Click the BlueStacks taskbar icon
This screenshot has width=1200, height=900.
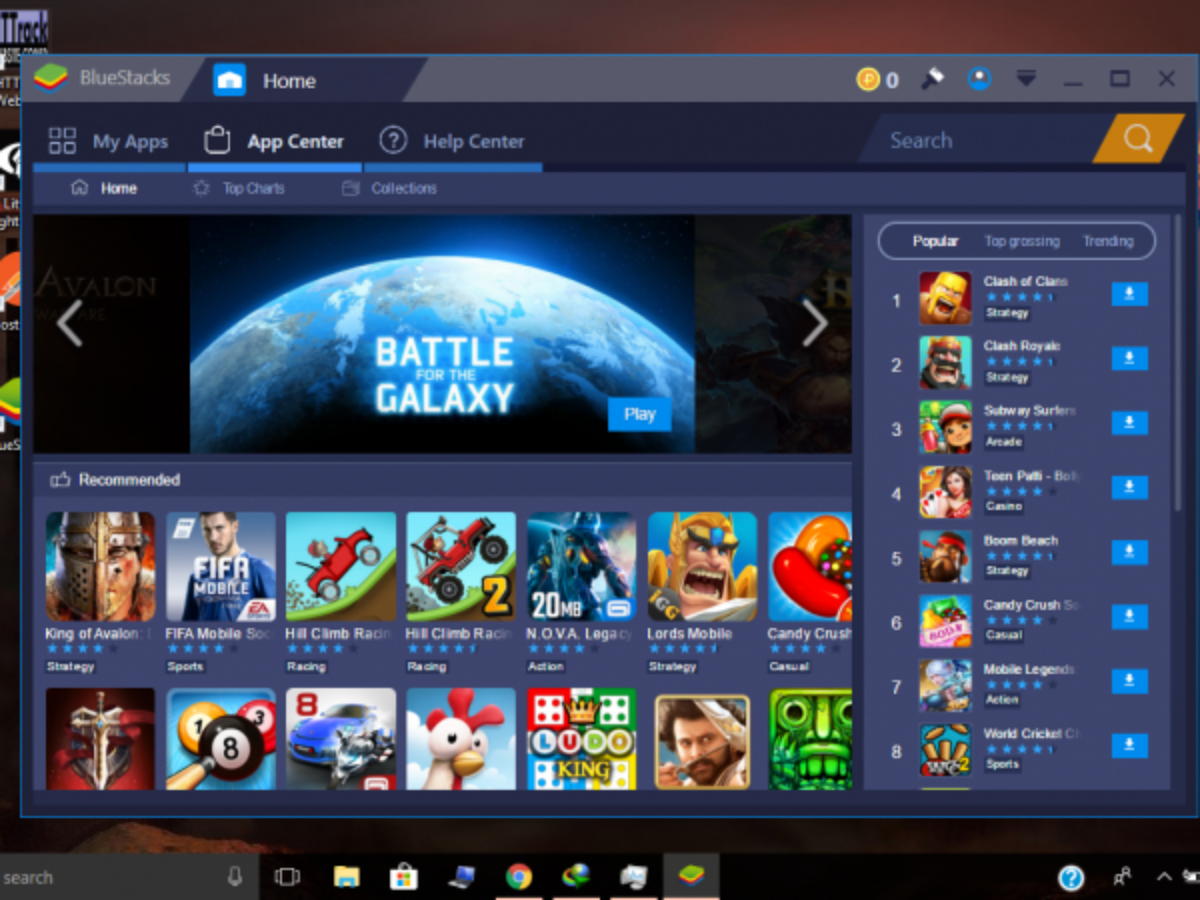pos(690,876)
